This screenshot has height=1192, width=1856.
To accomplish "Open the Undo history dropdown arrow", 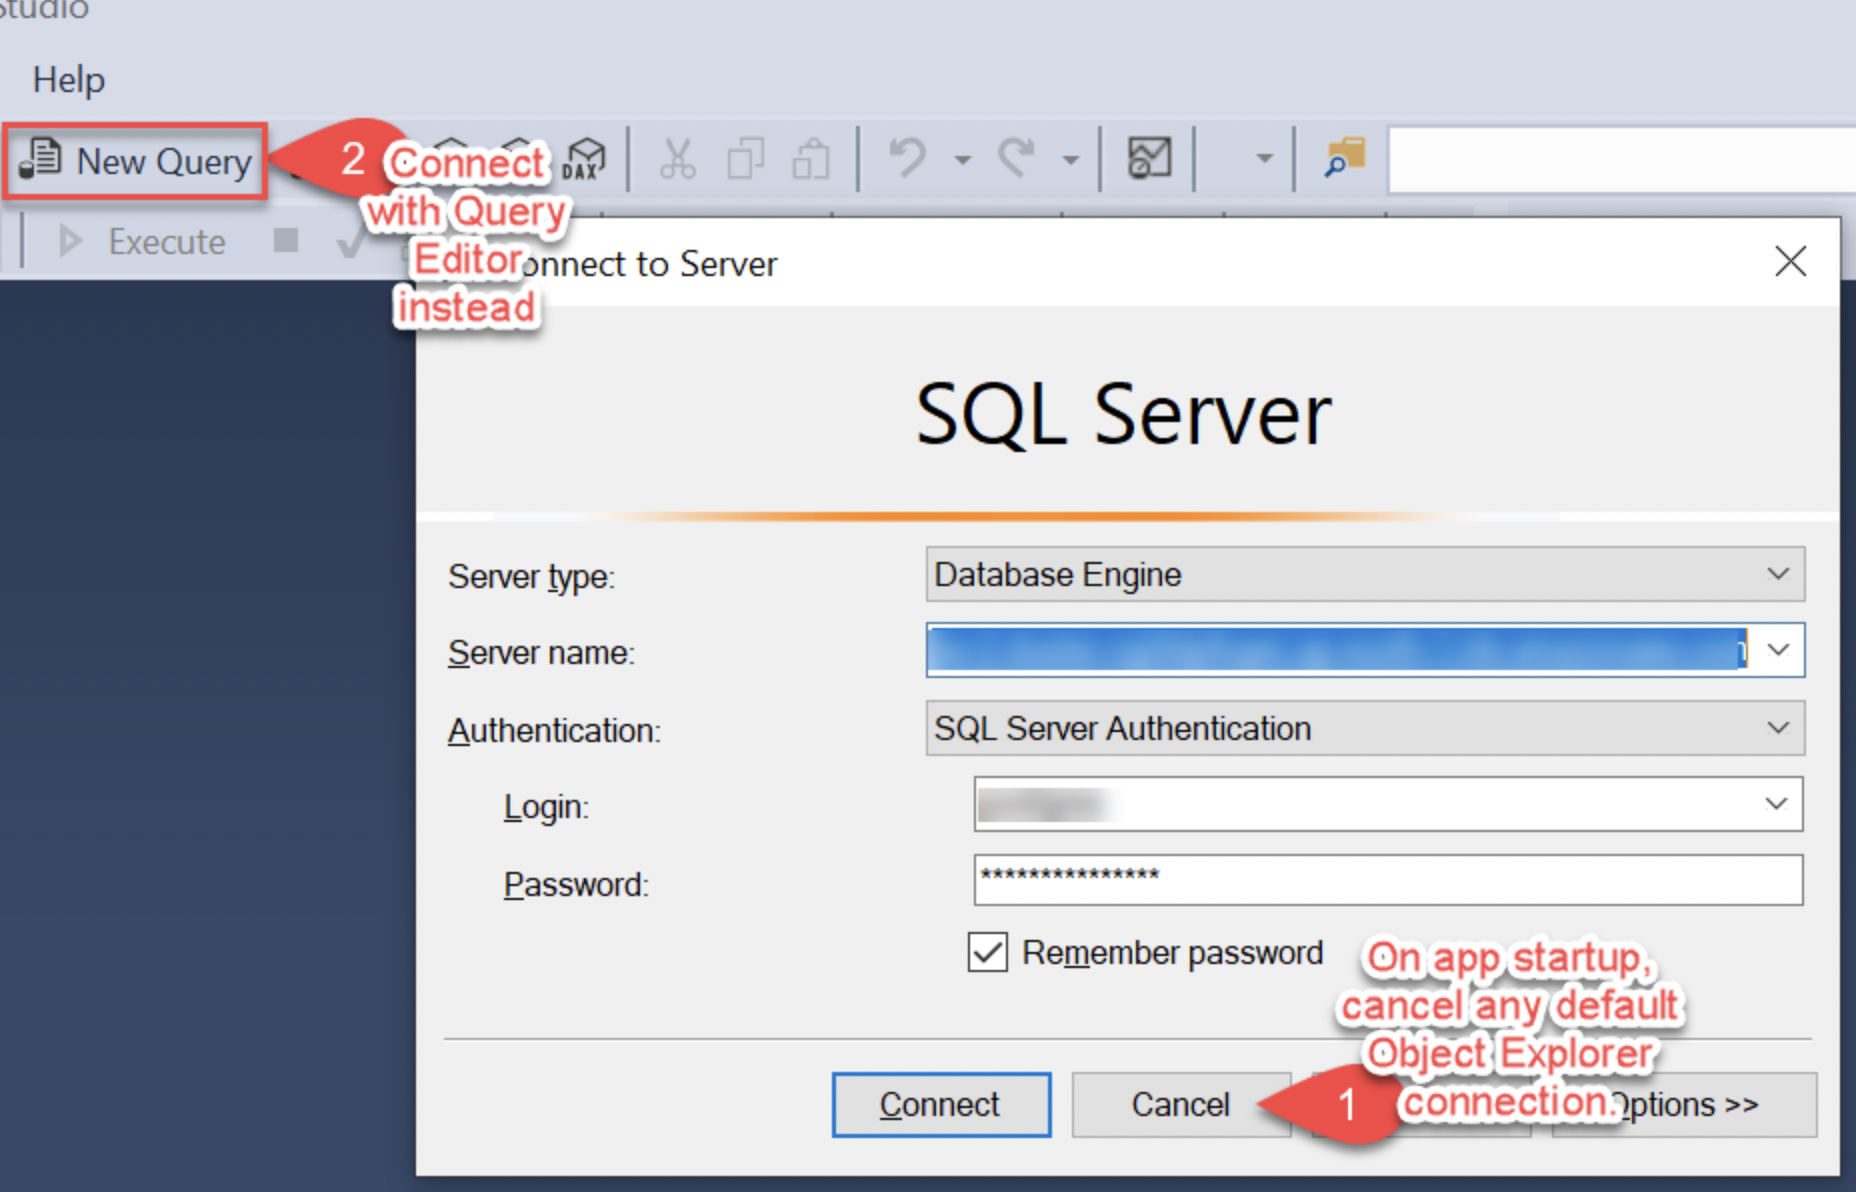I will click(962, 159).
